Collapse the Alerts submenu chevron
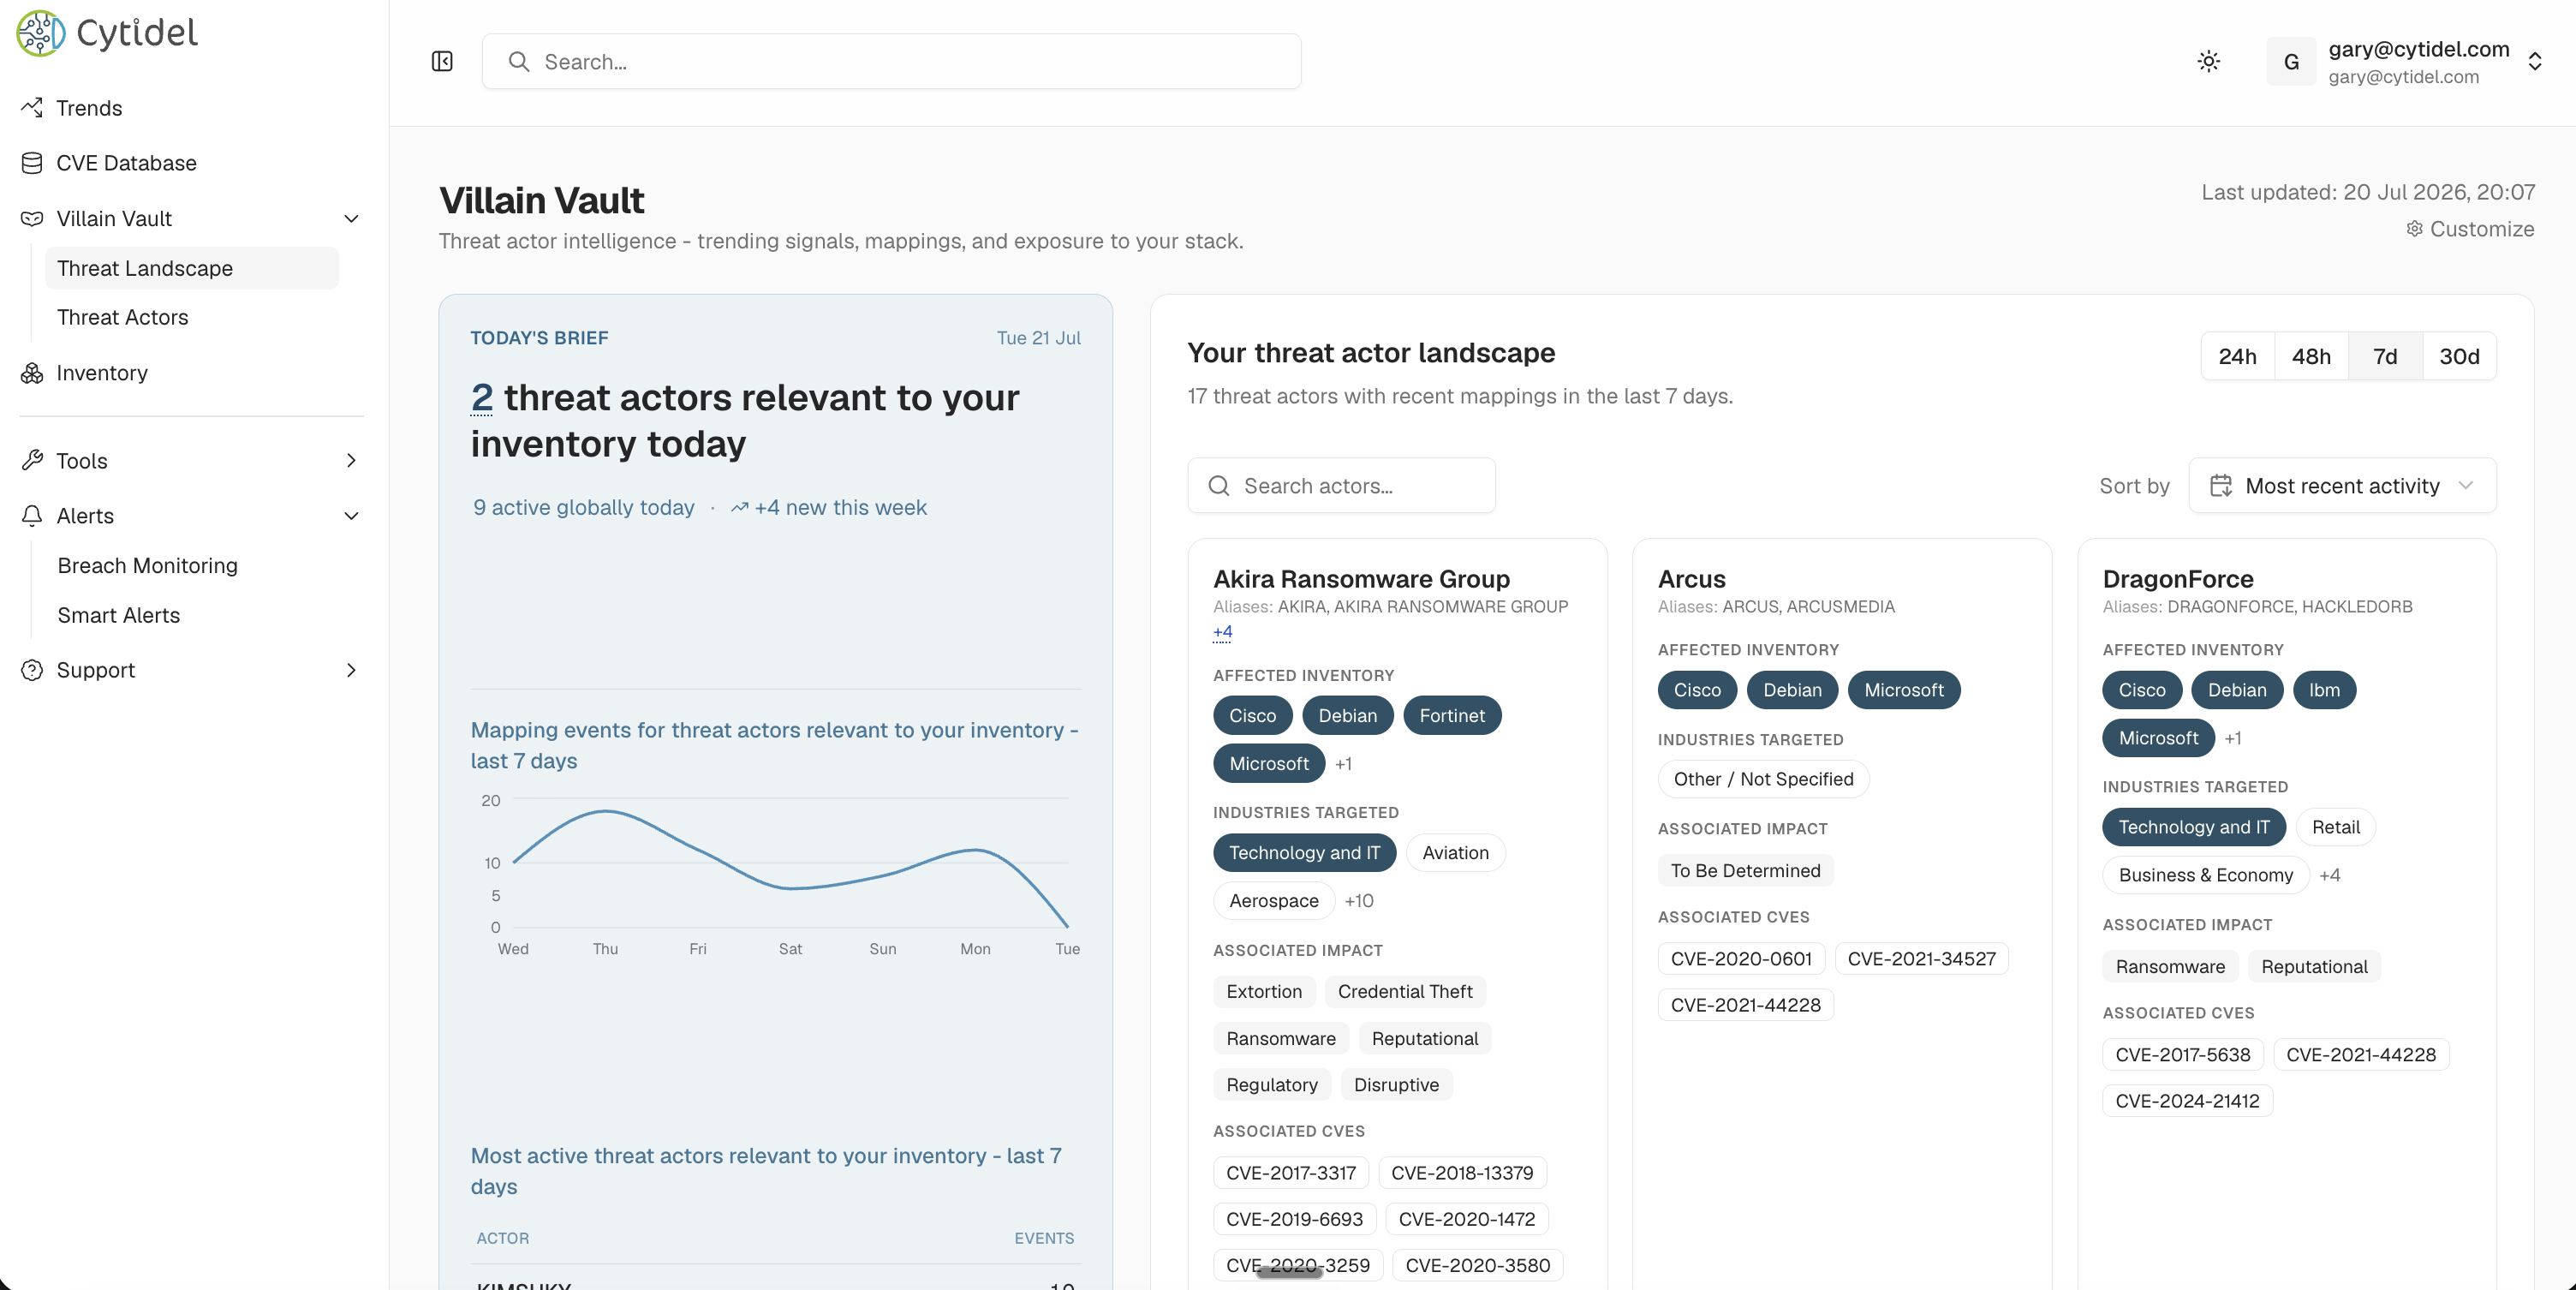 (x=352, y=516)
